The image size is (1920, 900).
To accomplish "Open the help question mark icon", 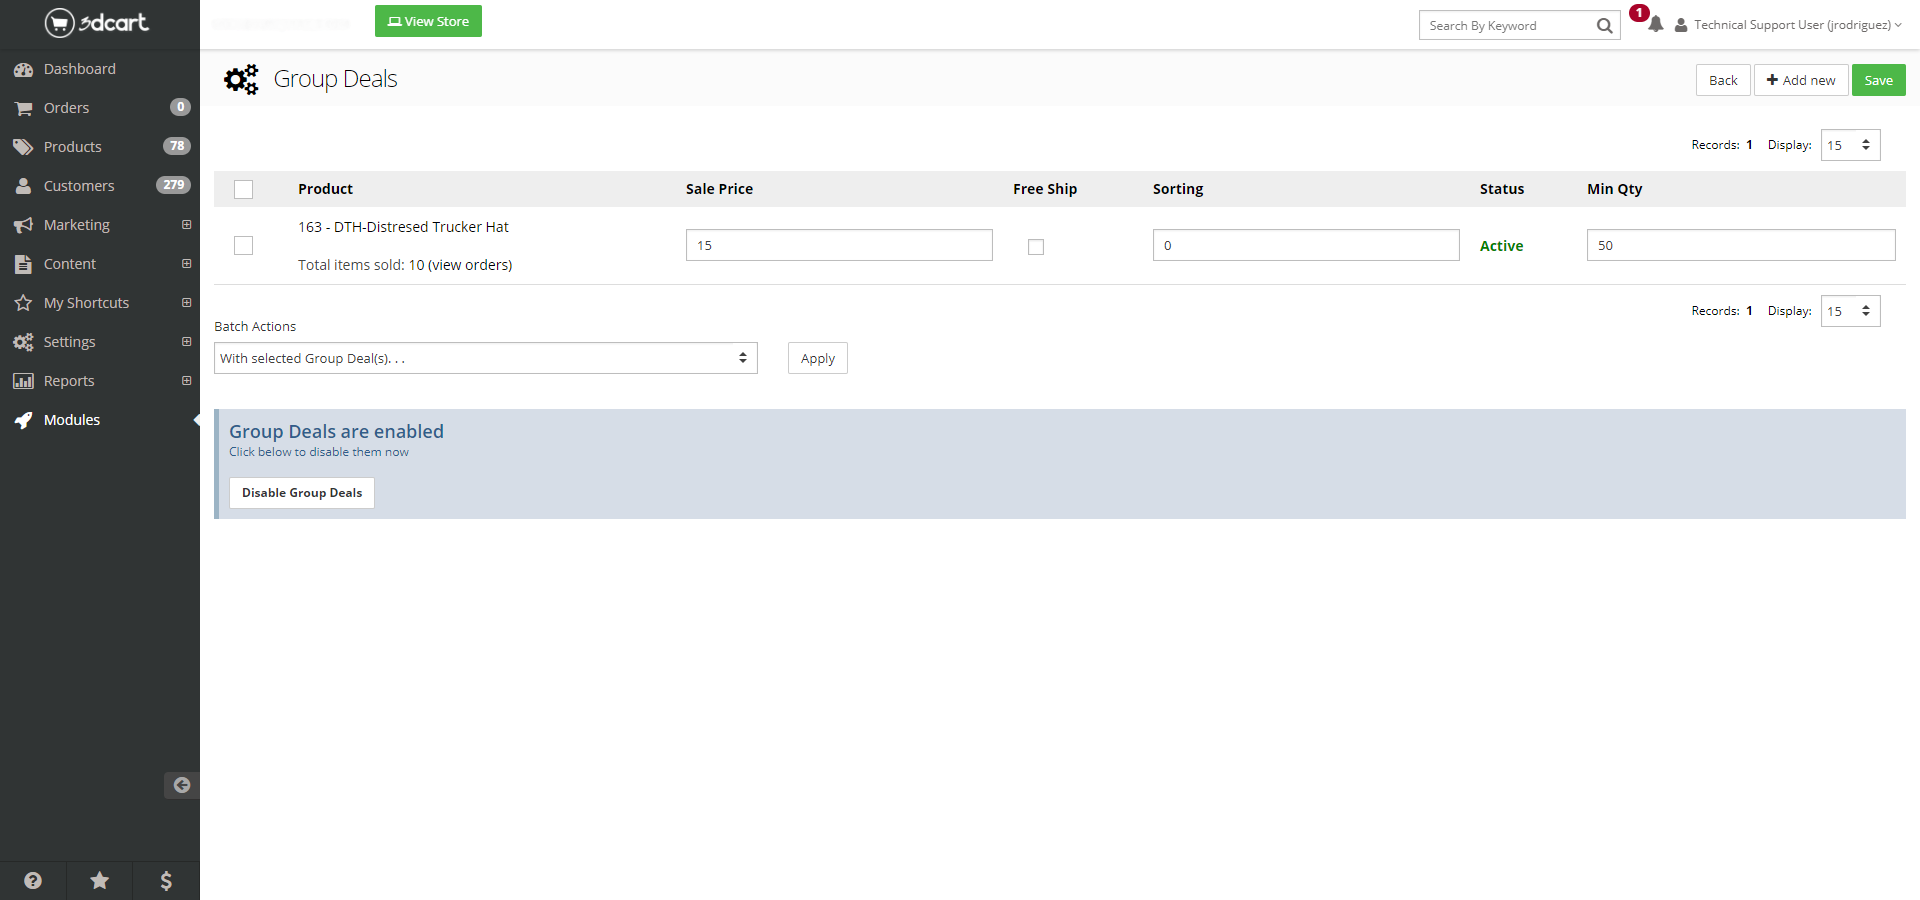I will pos(33,880).
